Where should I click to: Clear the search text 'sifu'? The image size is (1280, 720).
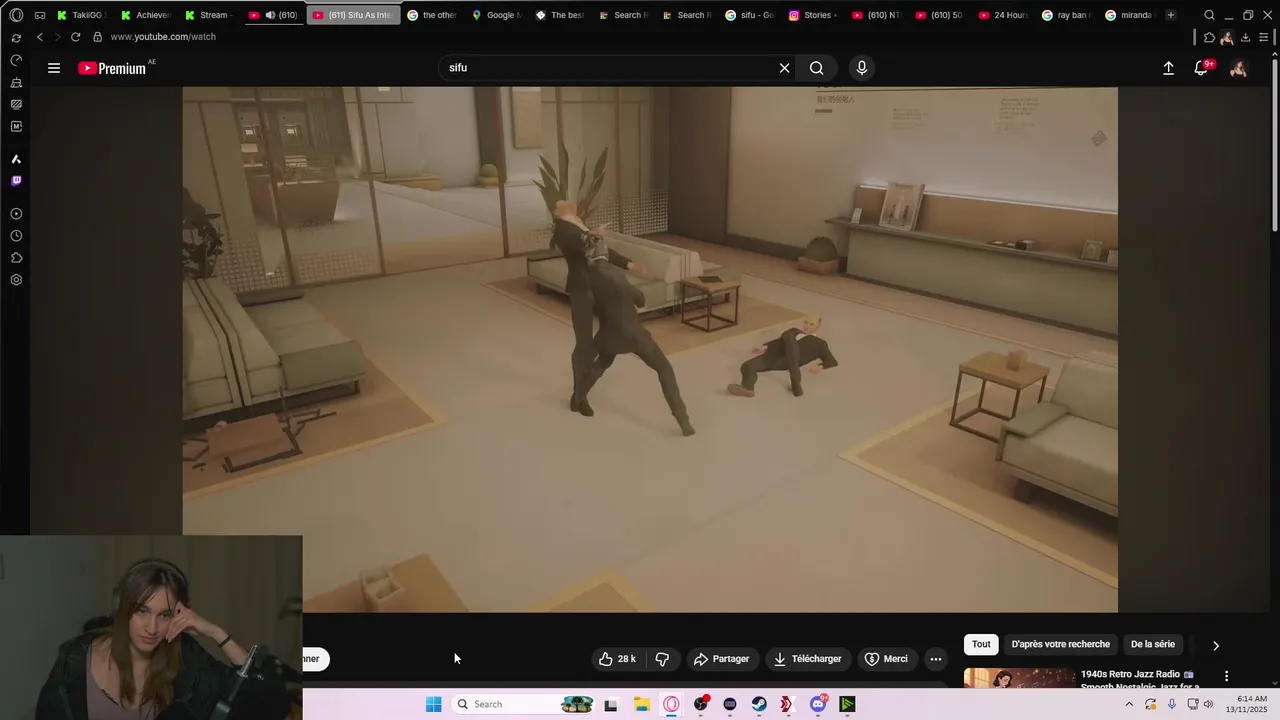(785, 68)
